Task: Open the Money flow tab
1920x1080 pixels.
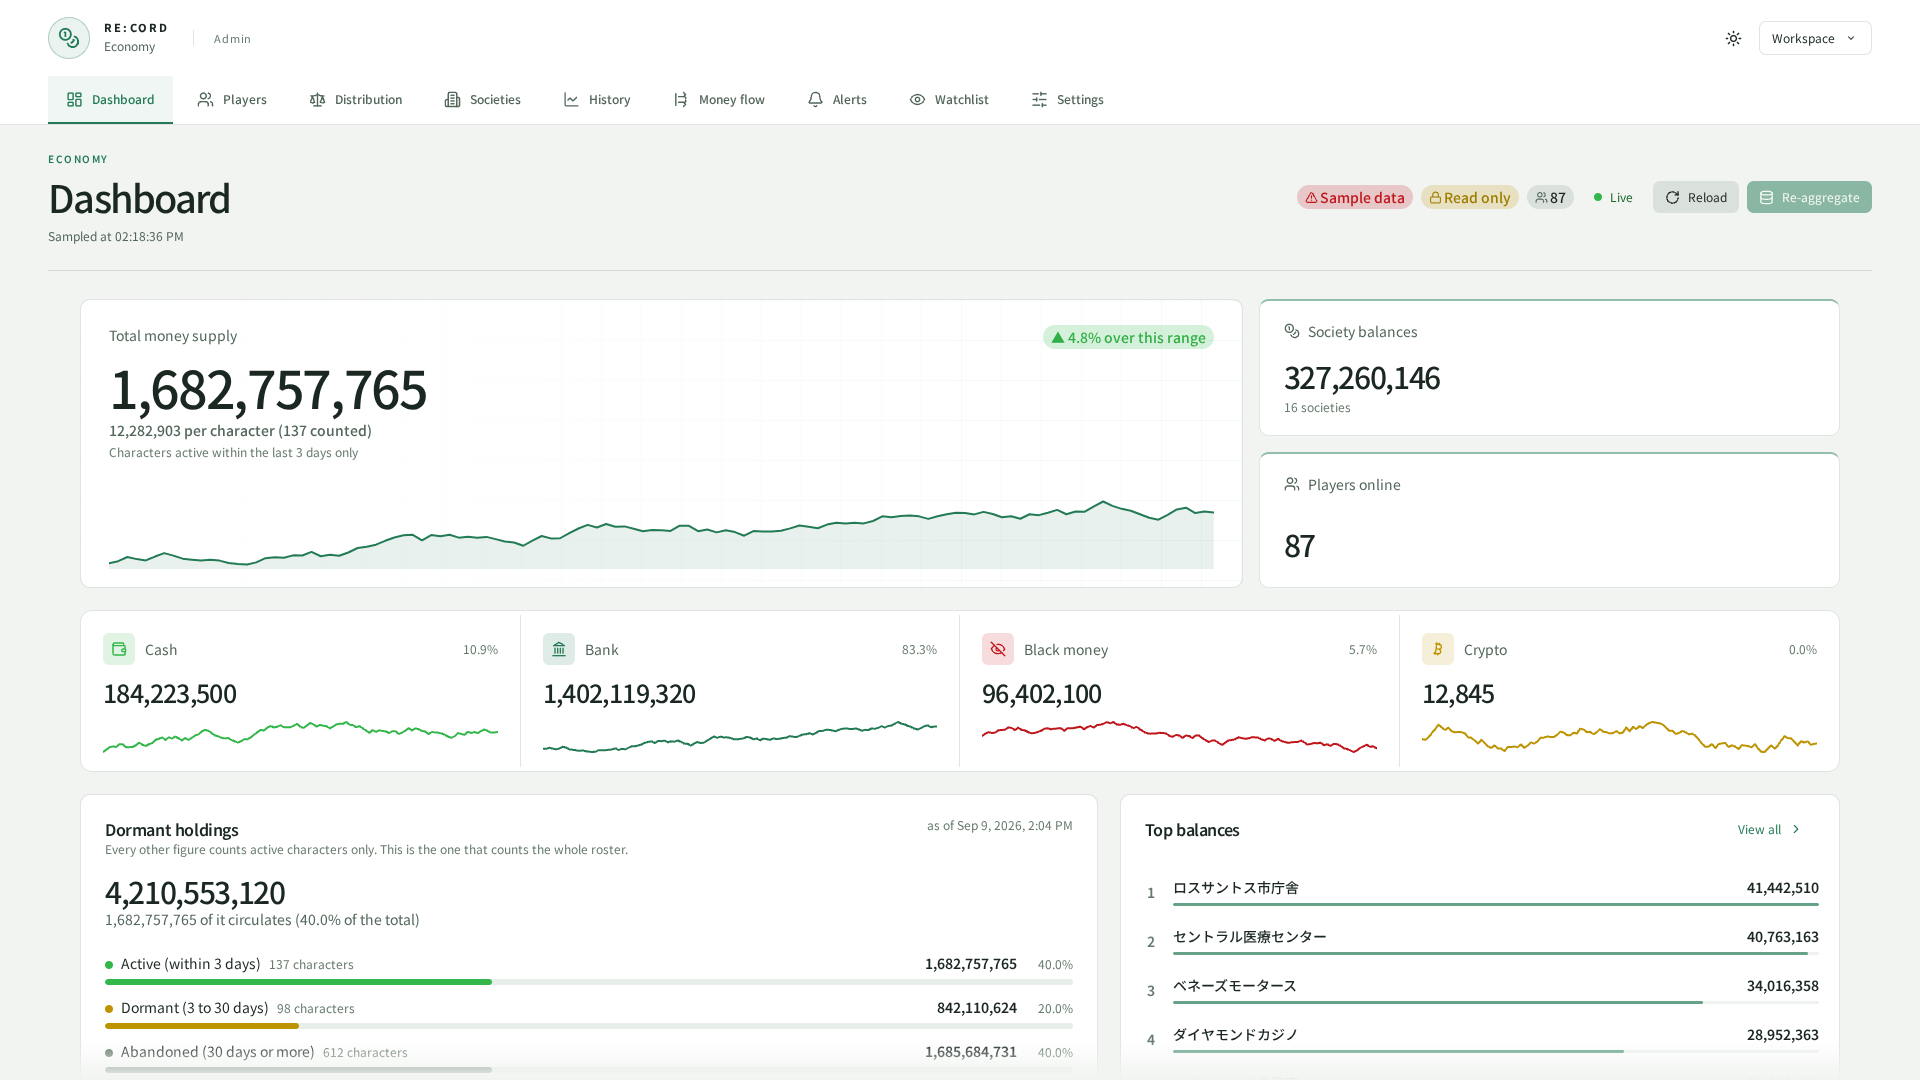Action: click(719, 99)
